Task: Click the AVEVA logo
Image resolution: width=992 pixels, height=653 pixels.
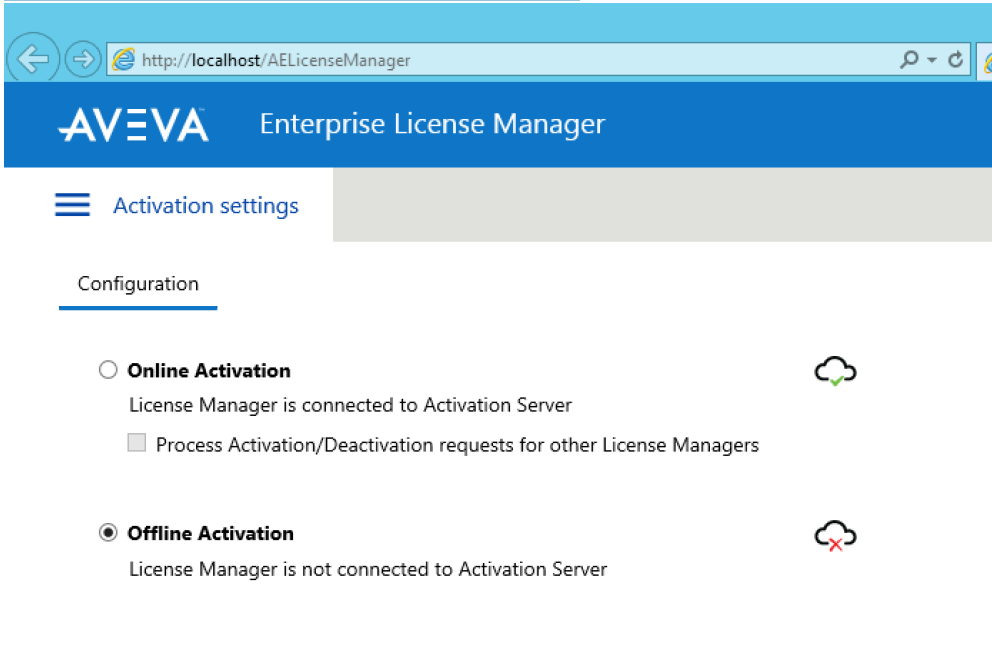Action: (133, 124)
